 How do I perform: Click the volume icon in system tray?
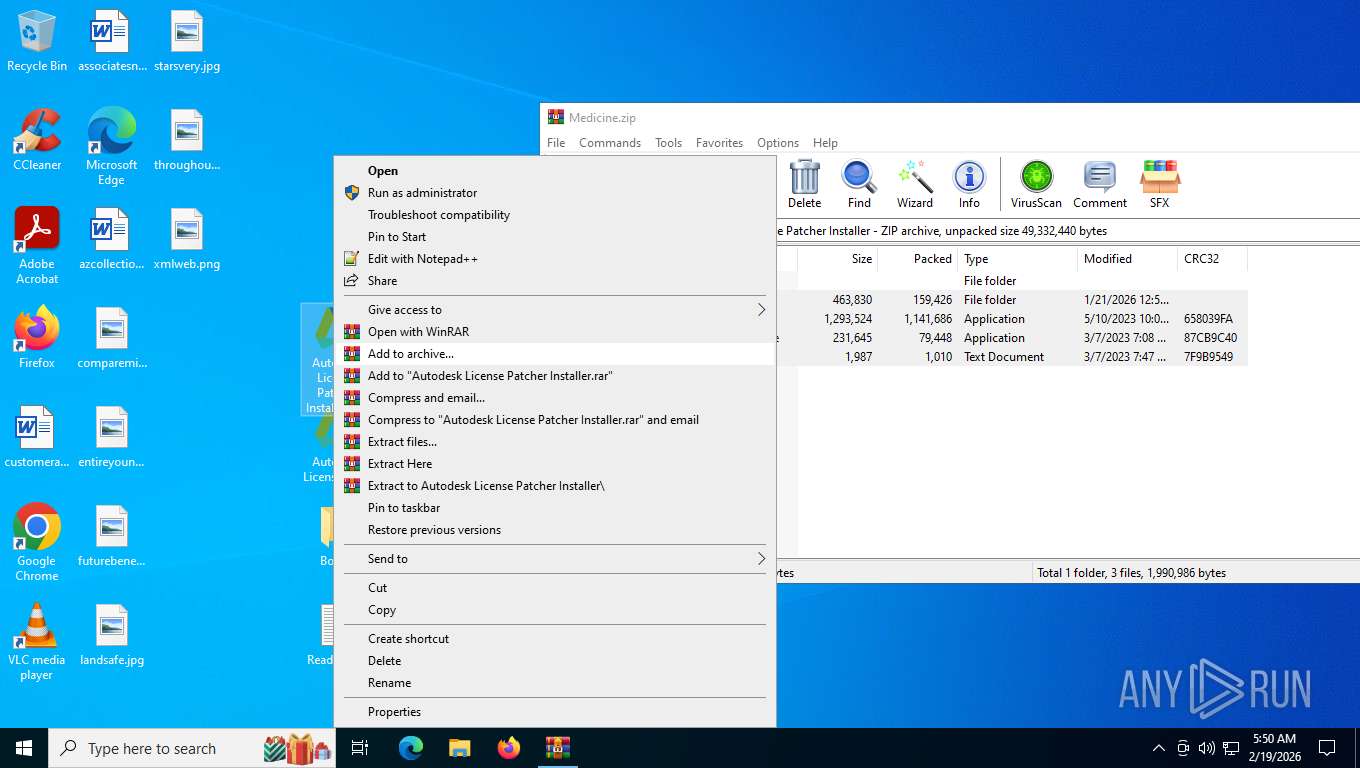(x=1207, y=748)
